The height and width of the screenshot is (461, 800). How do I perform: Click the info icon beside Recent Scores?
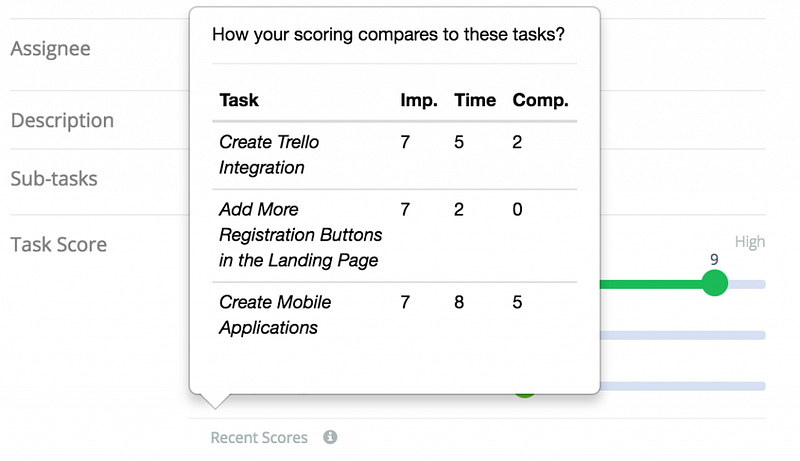pos(330,437)
